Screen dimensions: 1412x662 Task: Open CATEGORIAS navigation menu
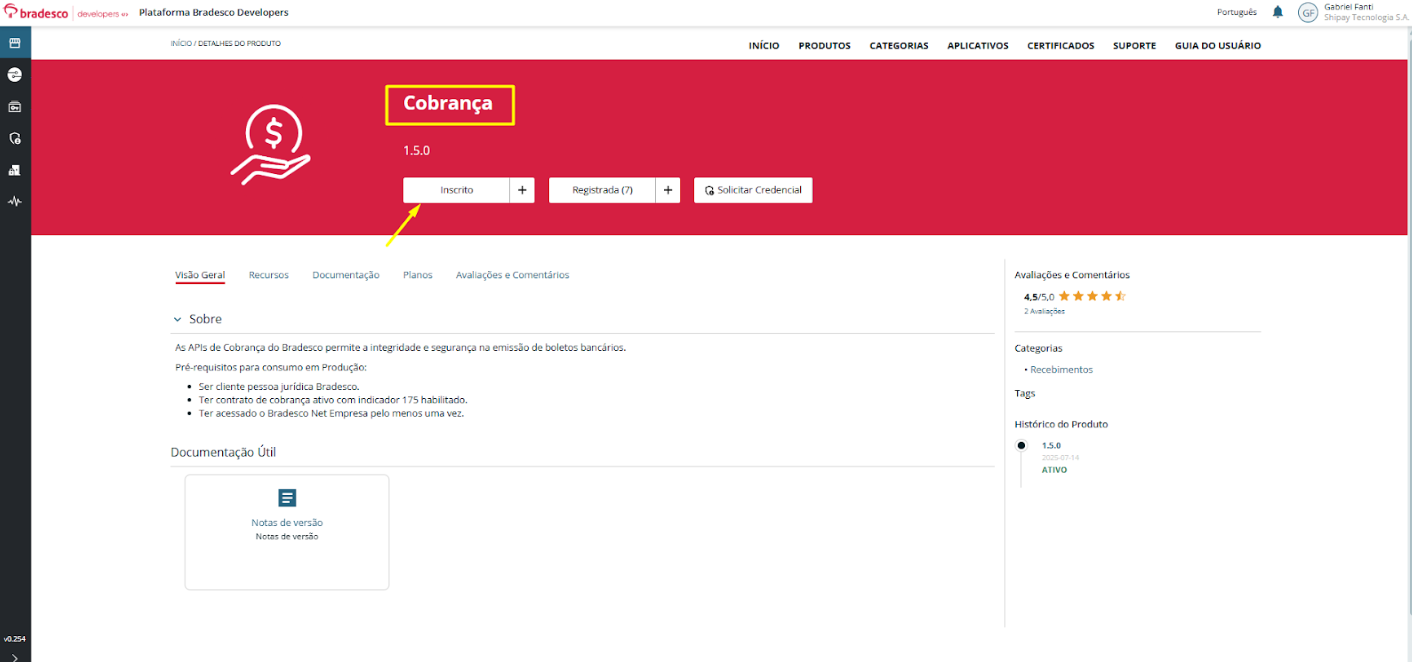[899, 46]
